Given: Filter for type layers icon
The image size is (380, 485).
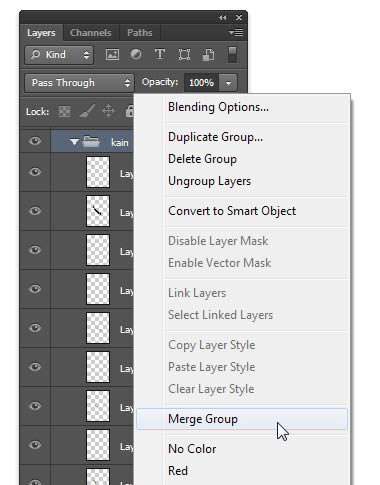Looking at the screenshot, I should [160, 54].
